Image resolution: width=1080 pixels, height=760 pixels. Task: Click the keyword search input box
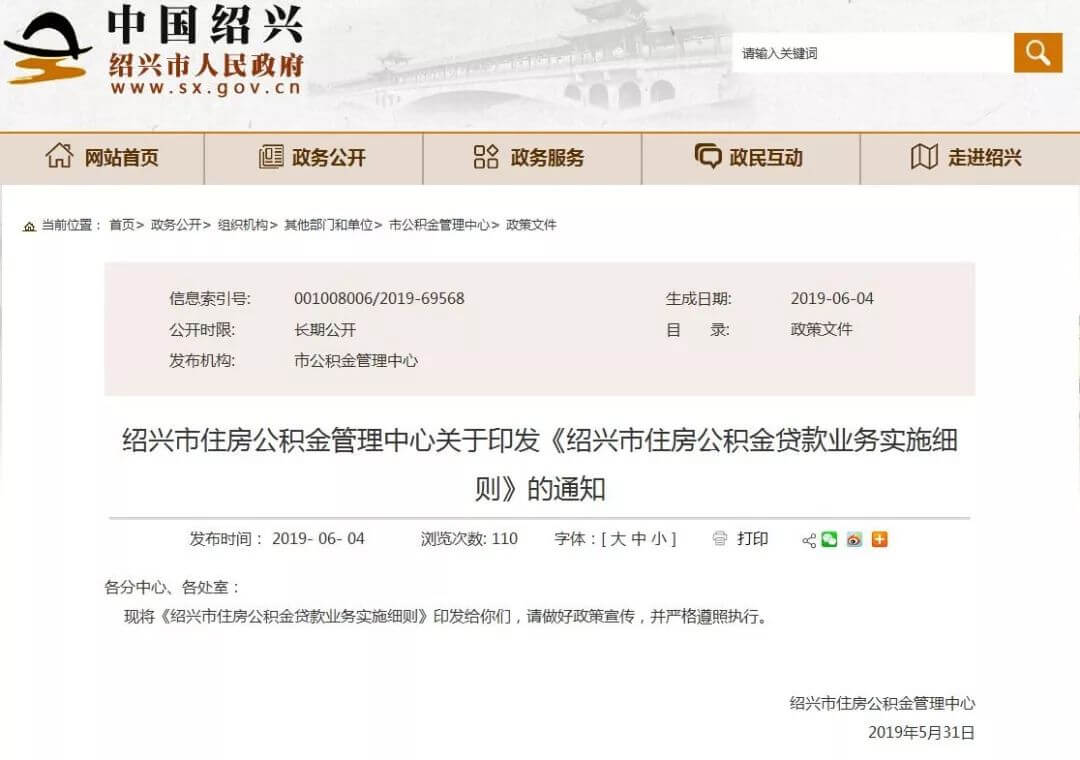[870, 52]
